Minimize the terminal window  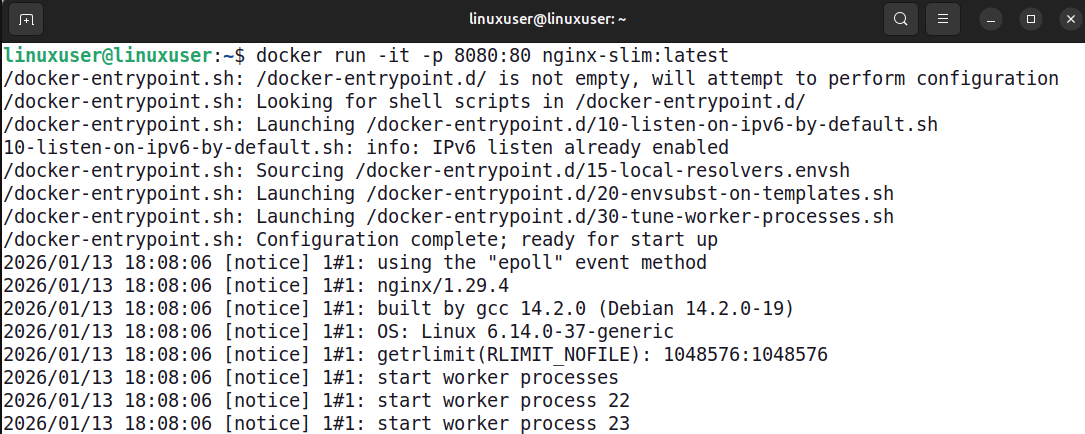991,19
